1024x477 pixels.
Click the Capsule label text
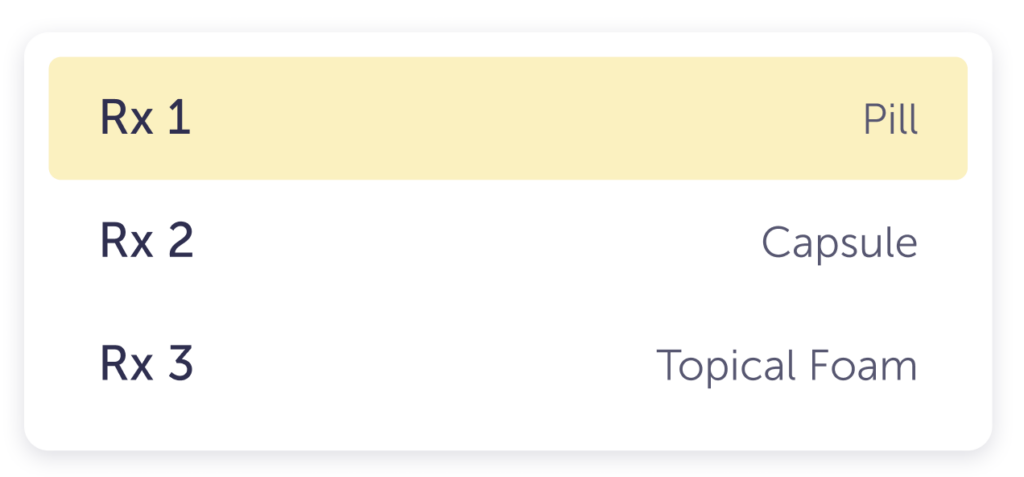click(839, 243)
